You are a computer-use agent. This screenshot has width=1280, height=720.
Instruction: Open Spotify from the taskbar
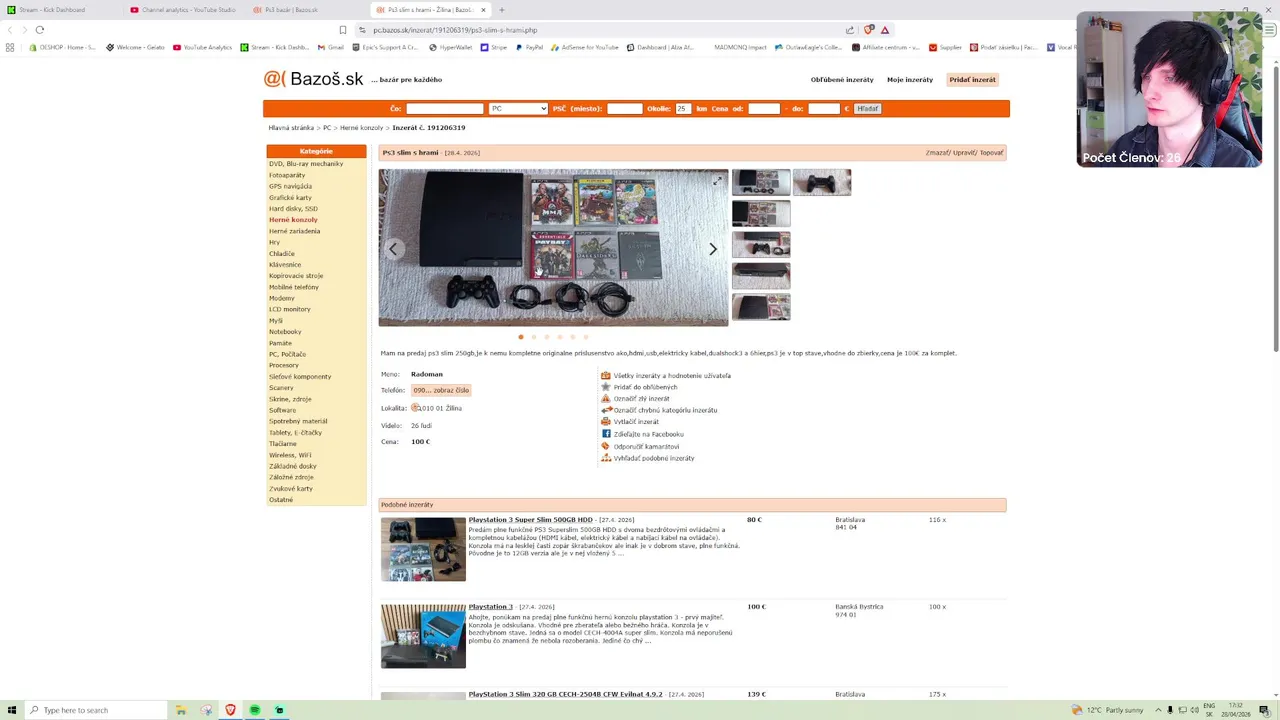tap(255, 710)
